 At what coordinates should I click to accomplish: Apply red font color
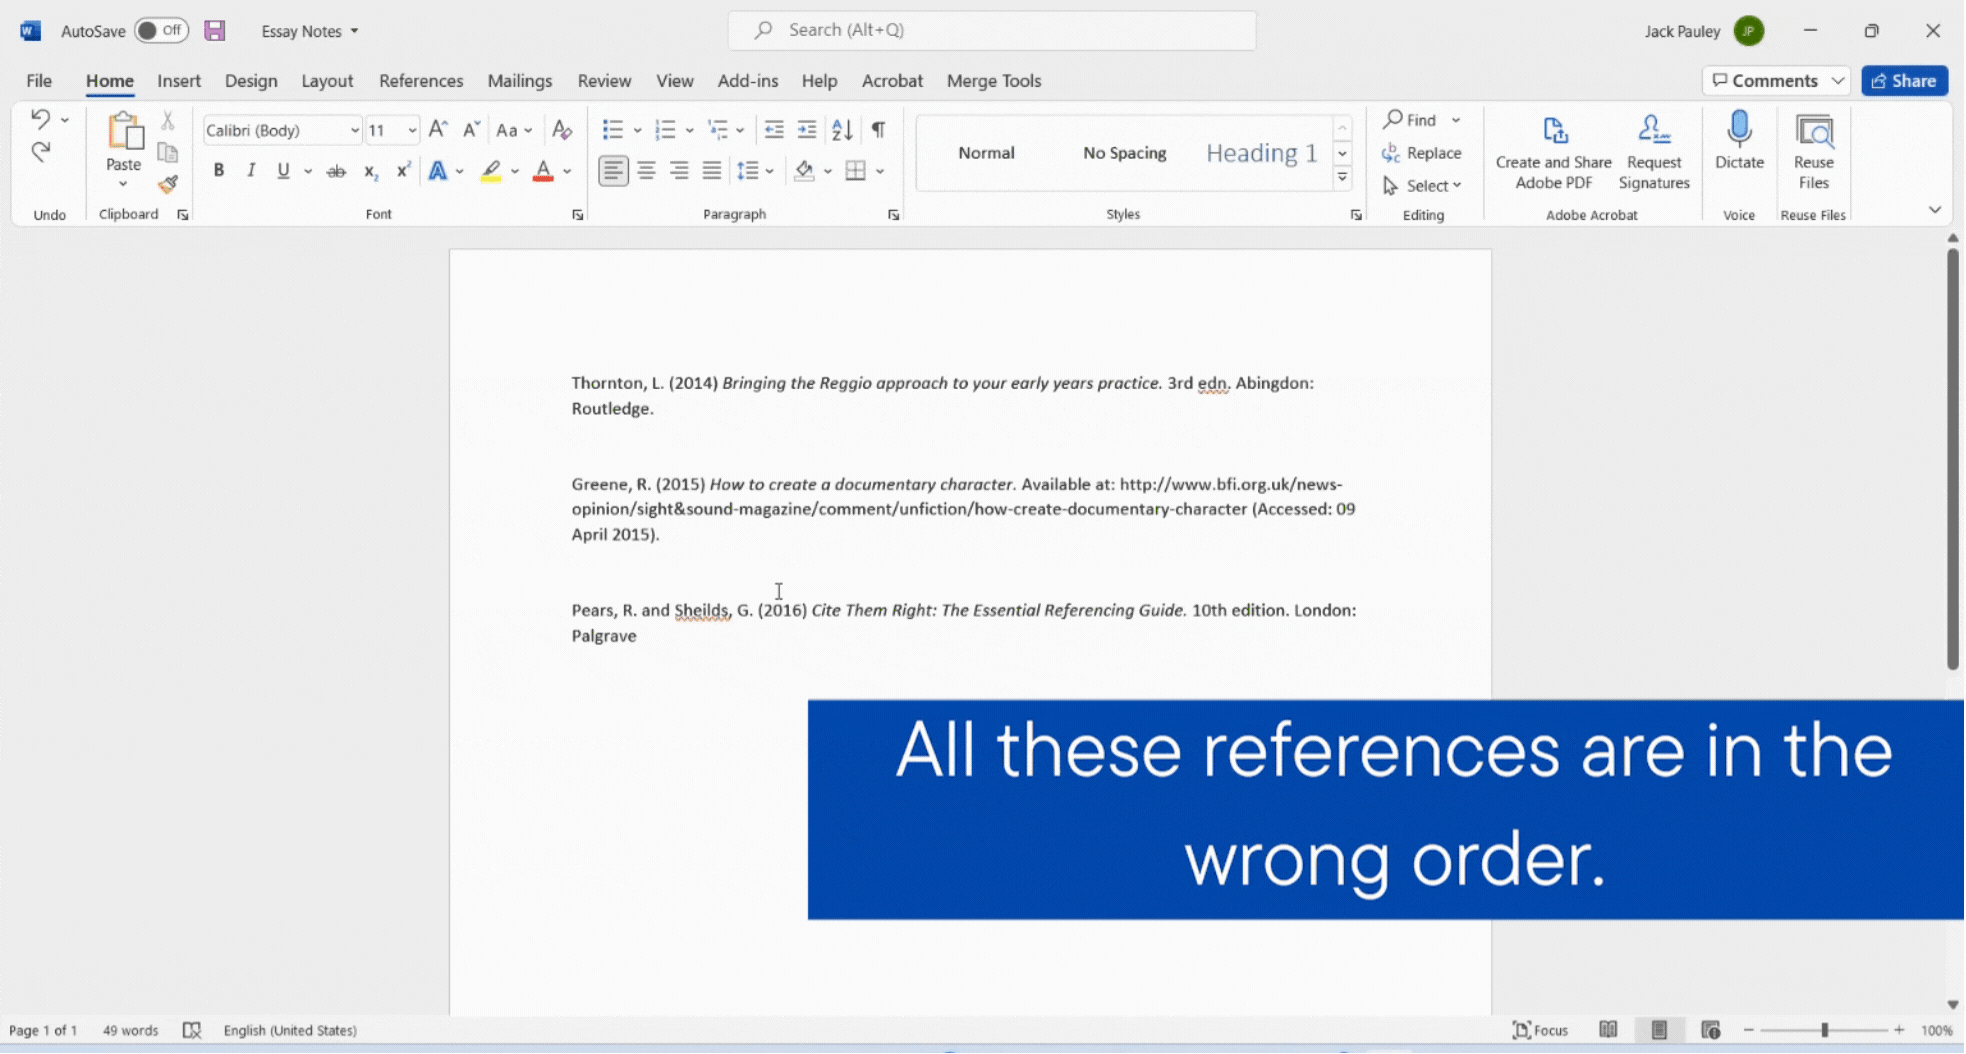point(543,171)
